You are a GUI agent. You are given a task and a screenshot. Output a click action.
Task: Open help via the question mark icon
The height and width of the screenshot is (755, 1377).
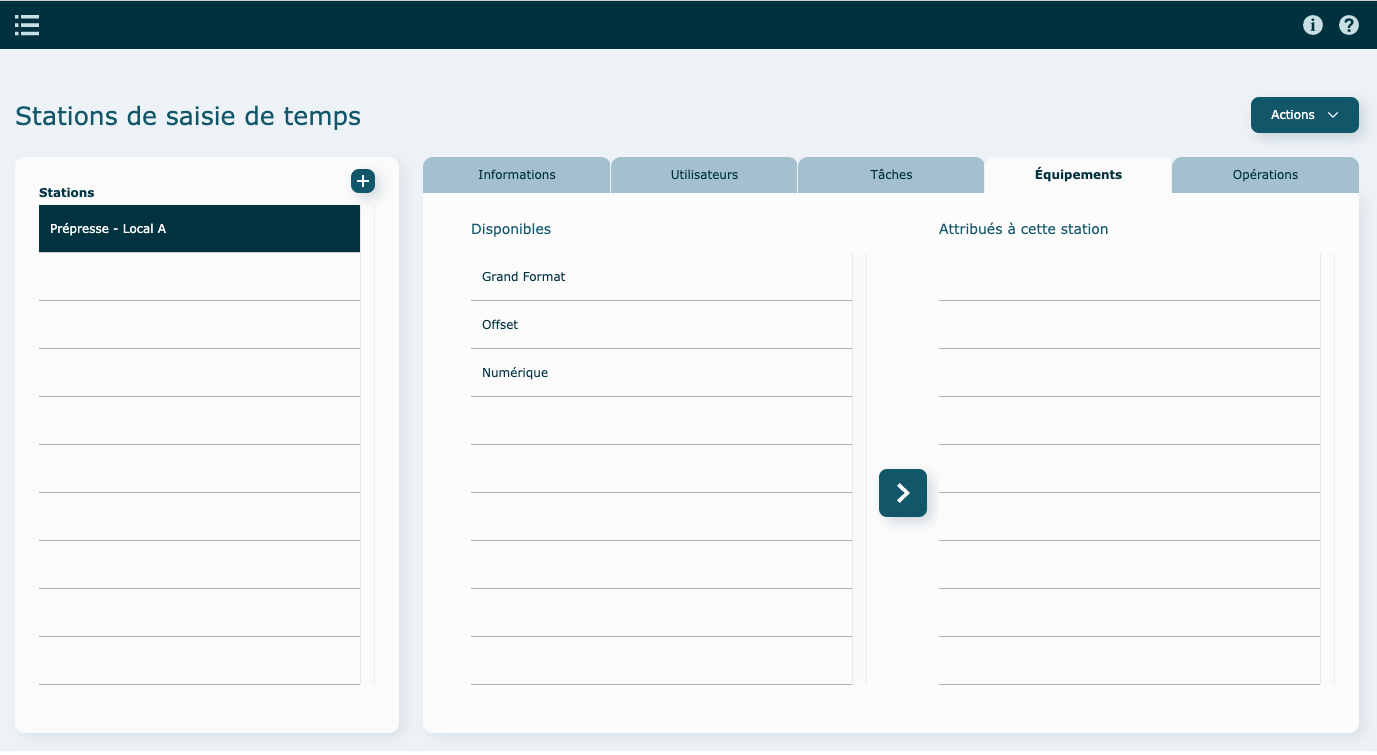point(1349,25)
